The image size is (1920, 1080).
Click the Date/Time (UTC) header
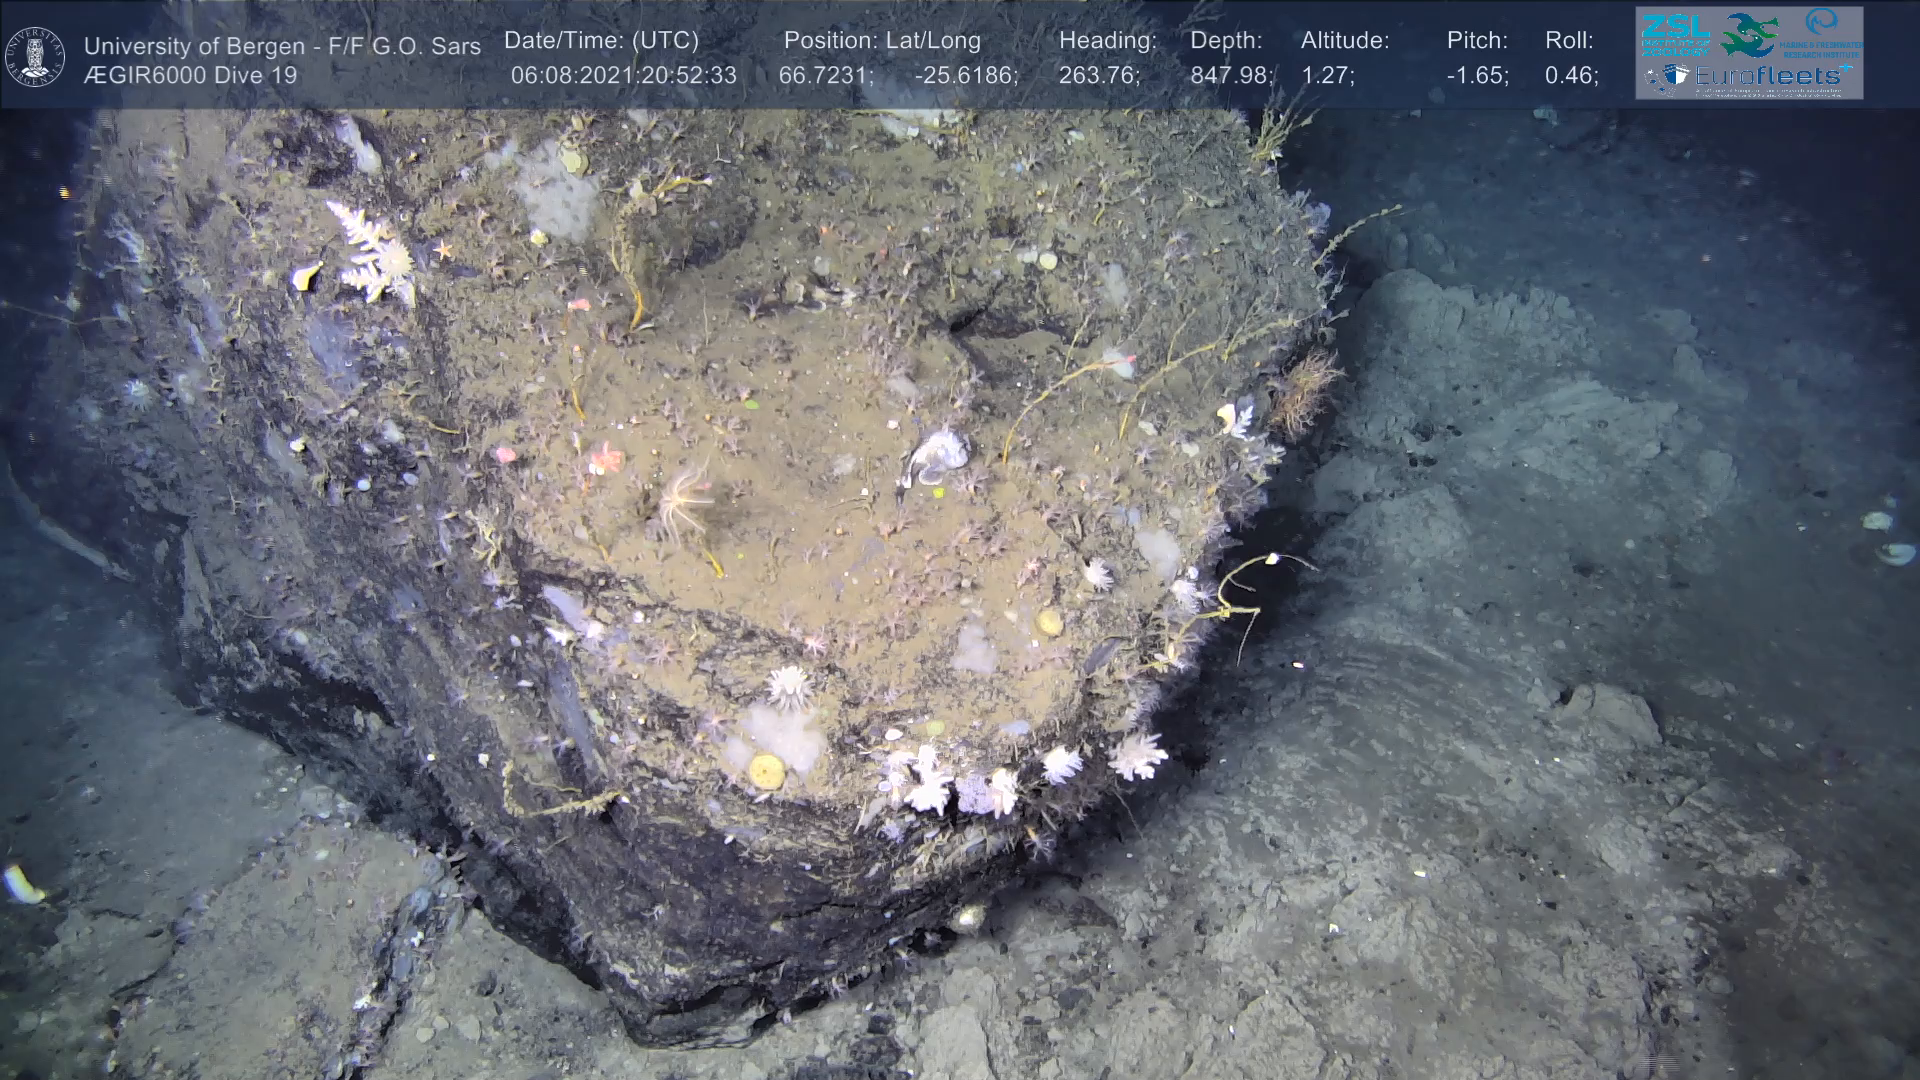point(601,41)
